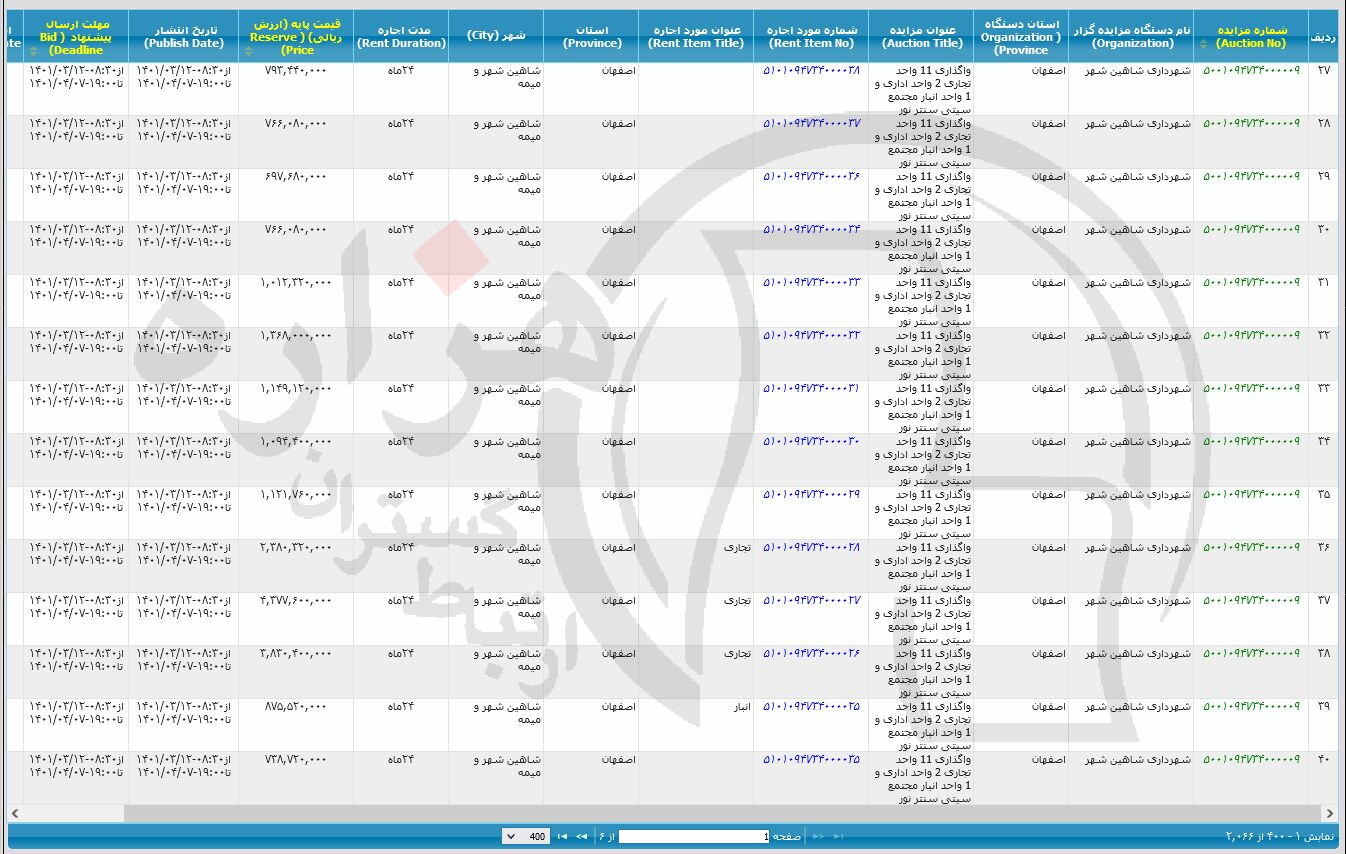Open rent item number link in row ۳۲
Image resolution: width=1346 pixels, height=854 pixels.
coord(811,335)
